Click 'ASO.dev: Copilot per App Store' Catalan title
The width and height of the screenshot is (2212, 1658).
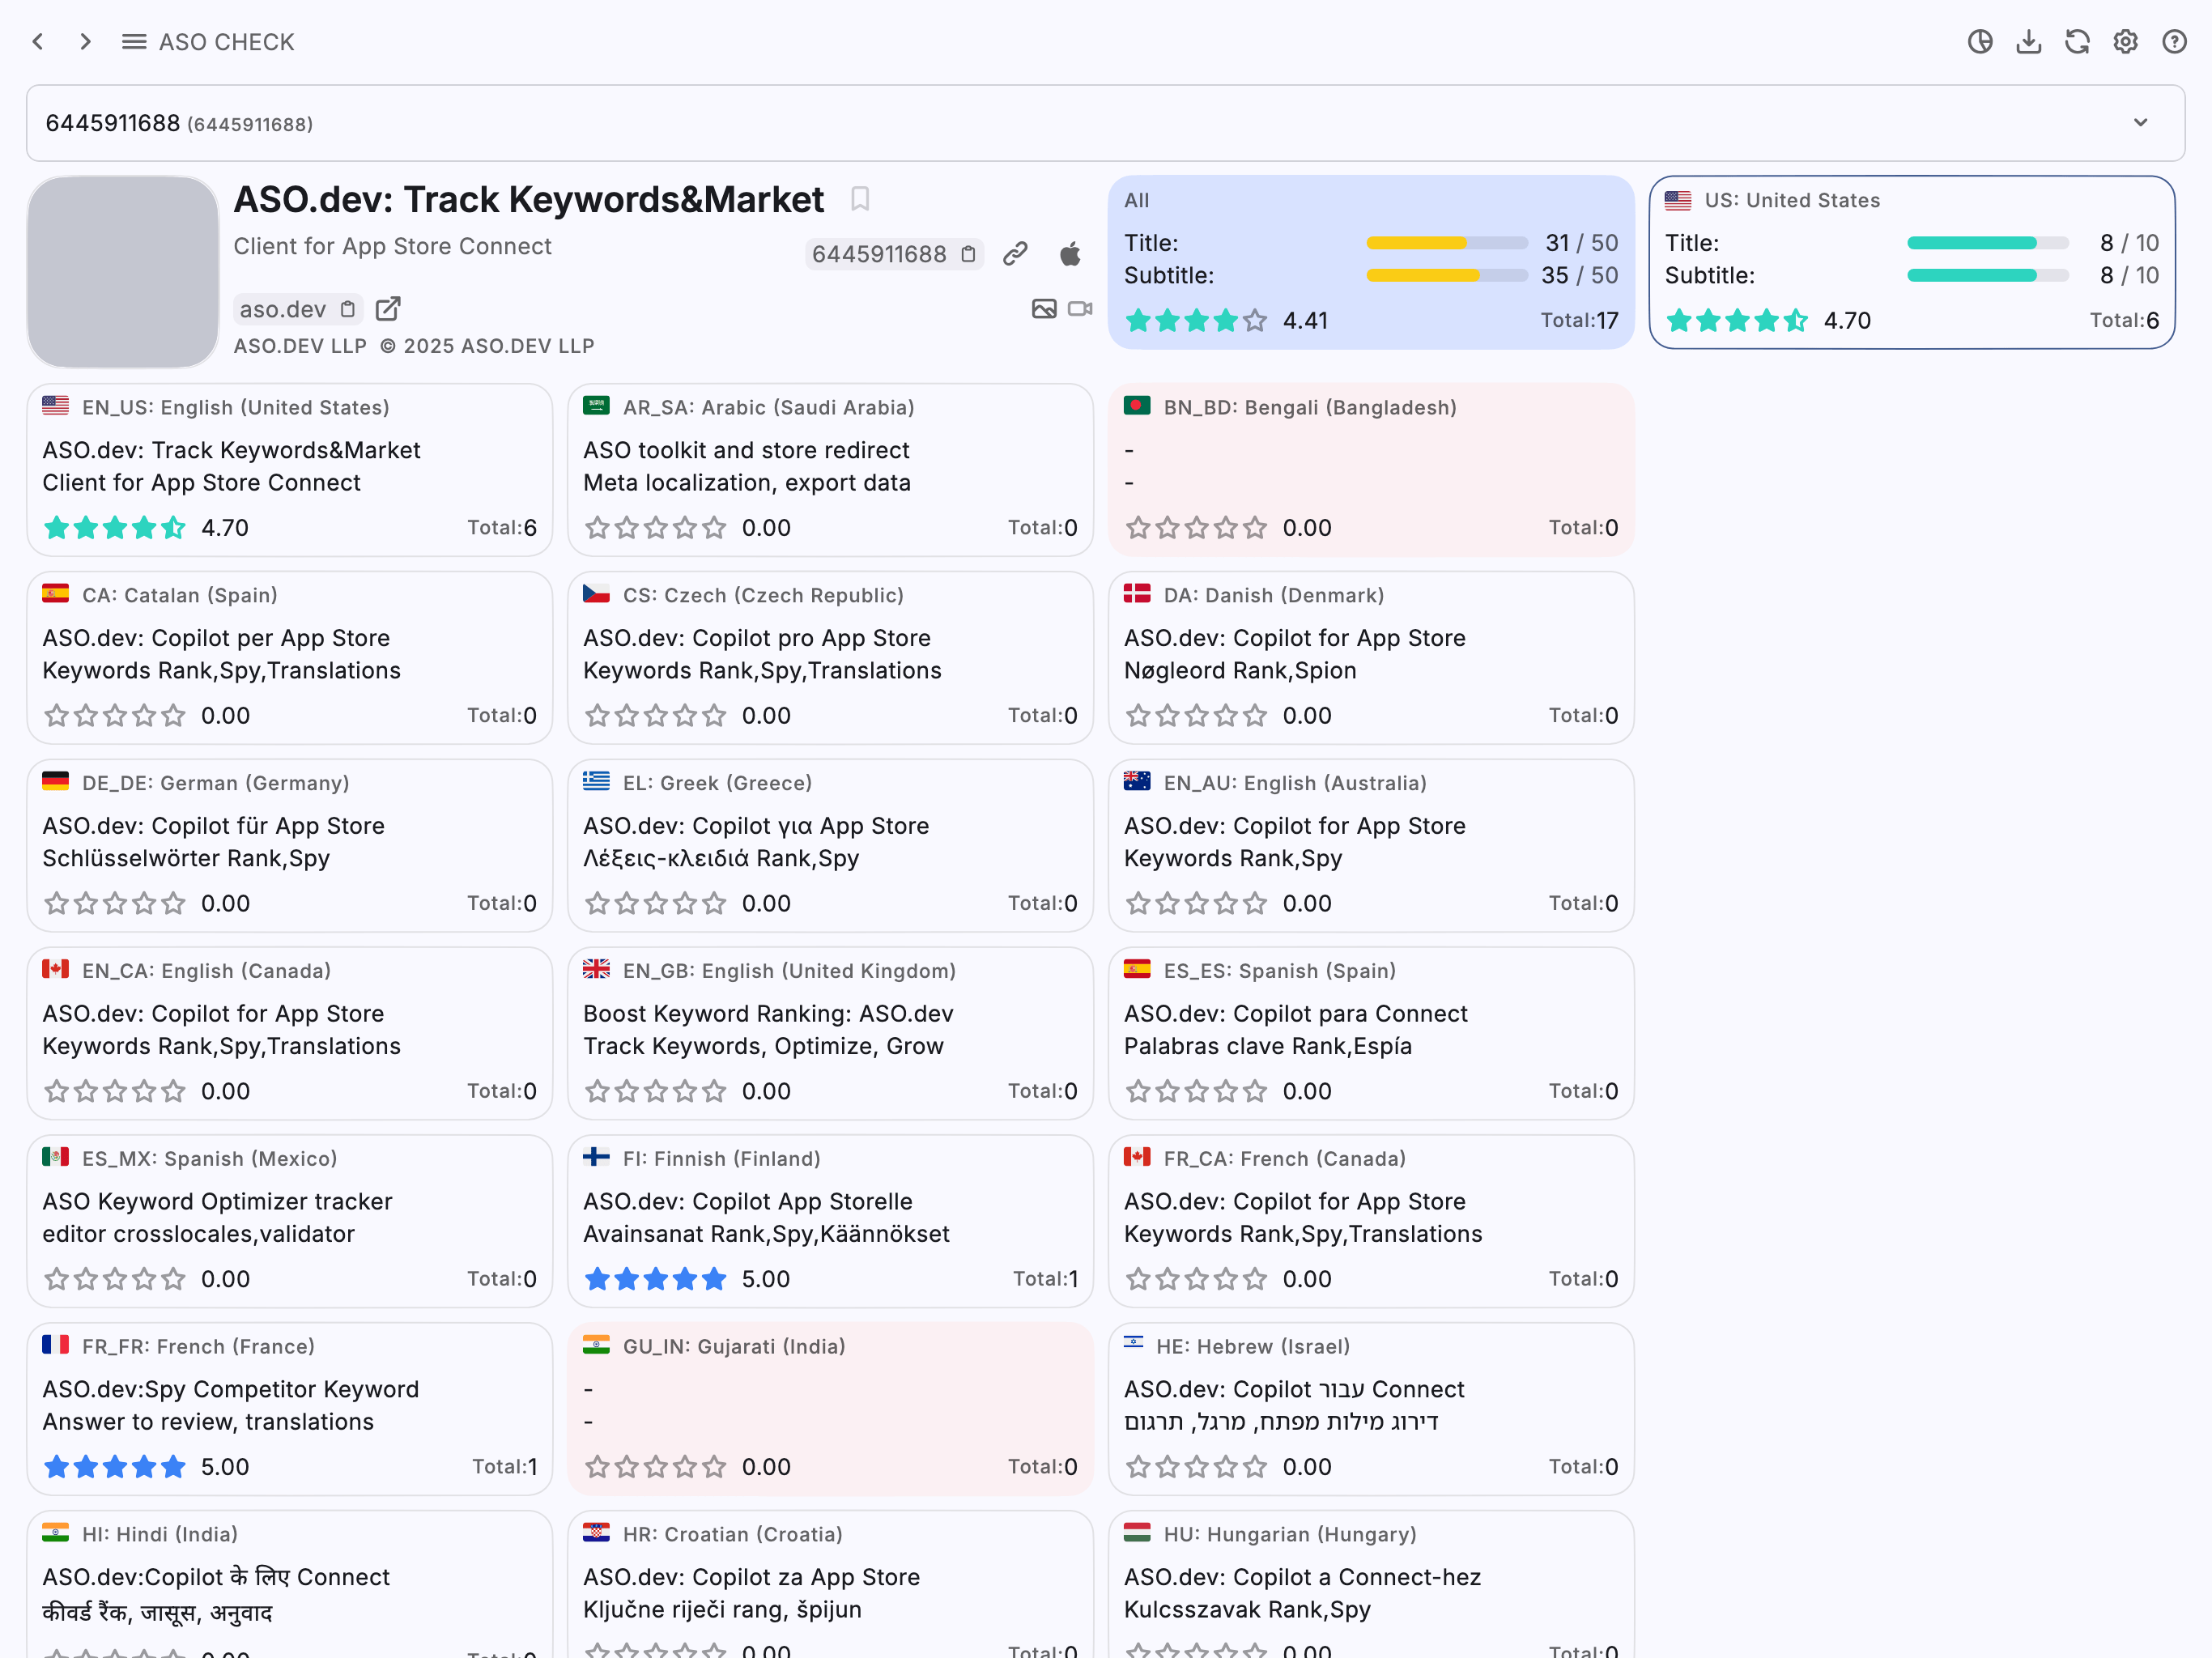(x=216, y=638)
